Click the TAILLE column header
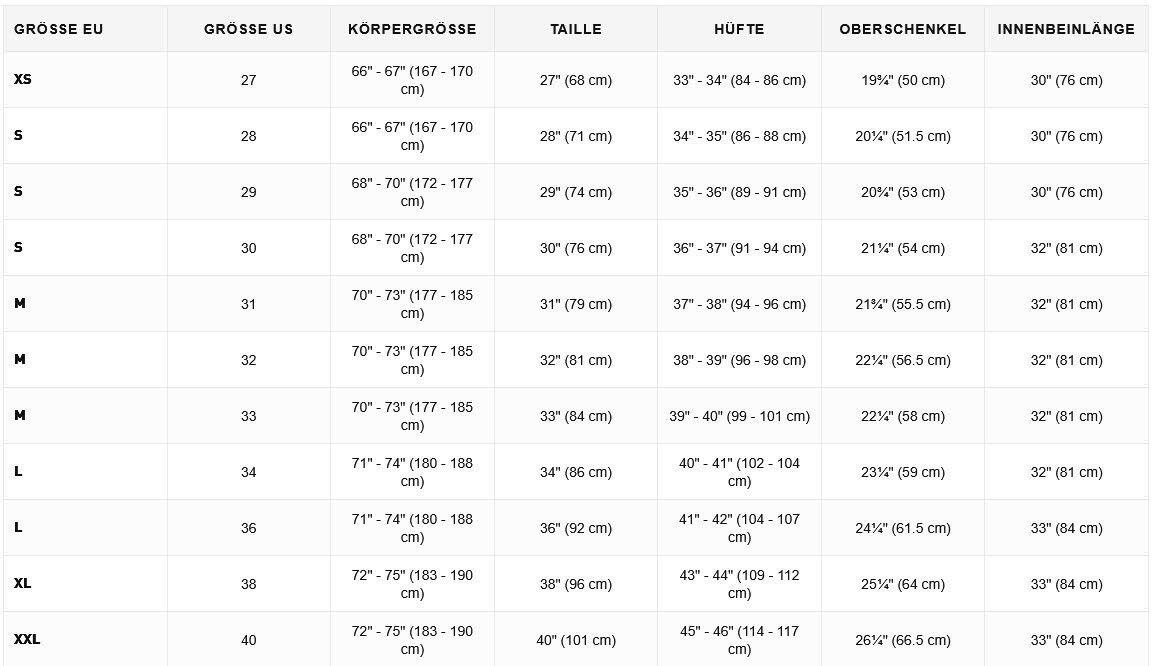 click(575, 30)
